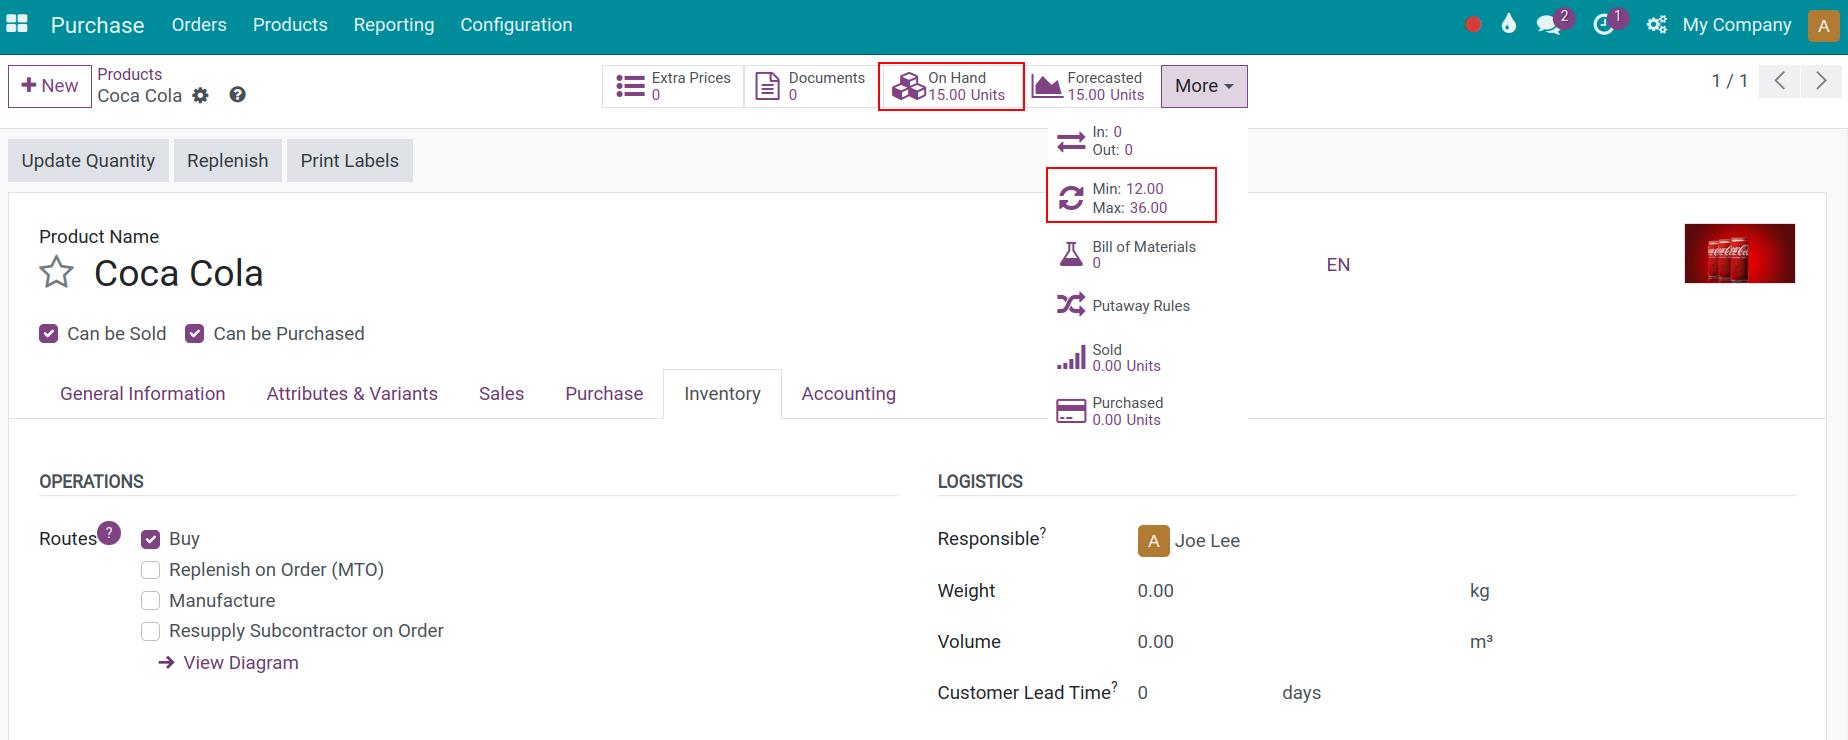Go to next record arrow
This screenshot has width=1848, height=740.
tap(1821, 81)
